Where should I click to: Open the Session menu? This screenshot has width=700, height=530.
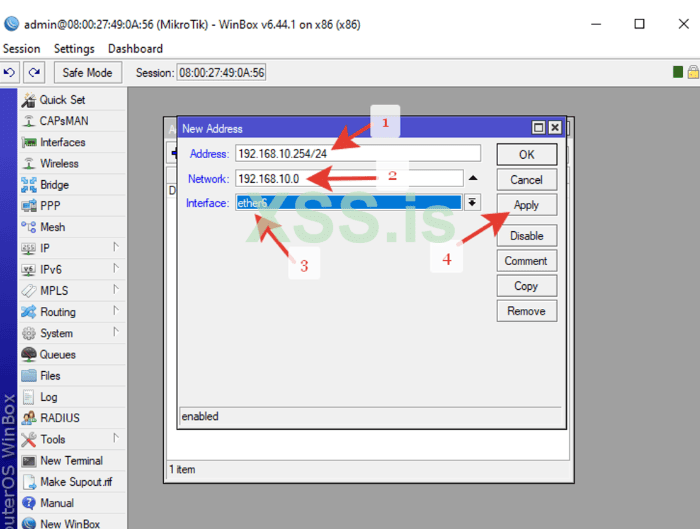click(21, 49)
